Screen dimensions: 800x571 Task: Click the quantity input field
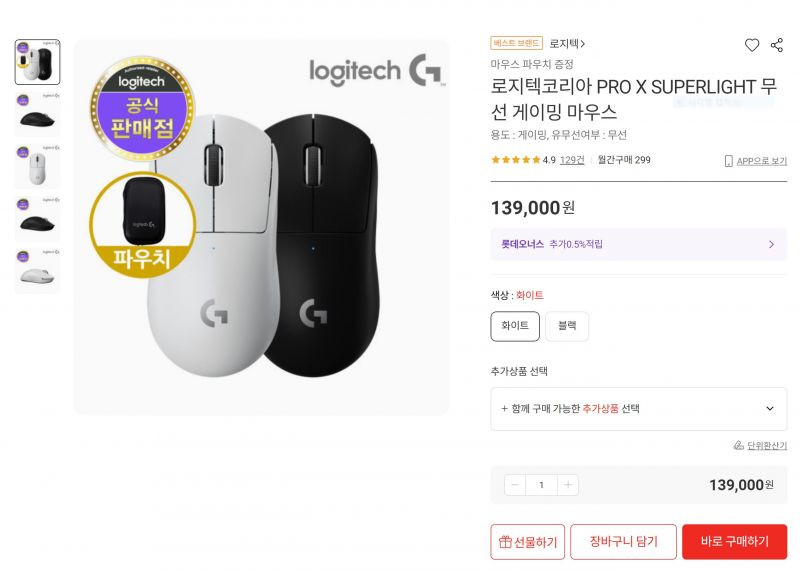tap(541, 485)
